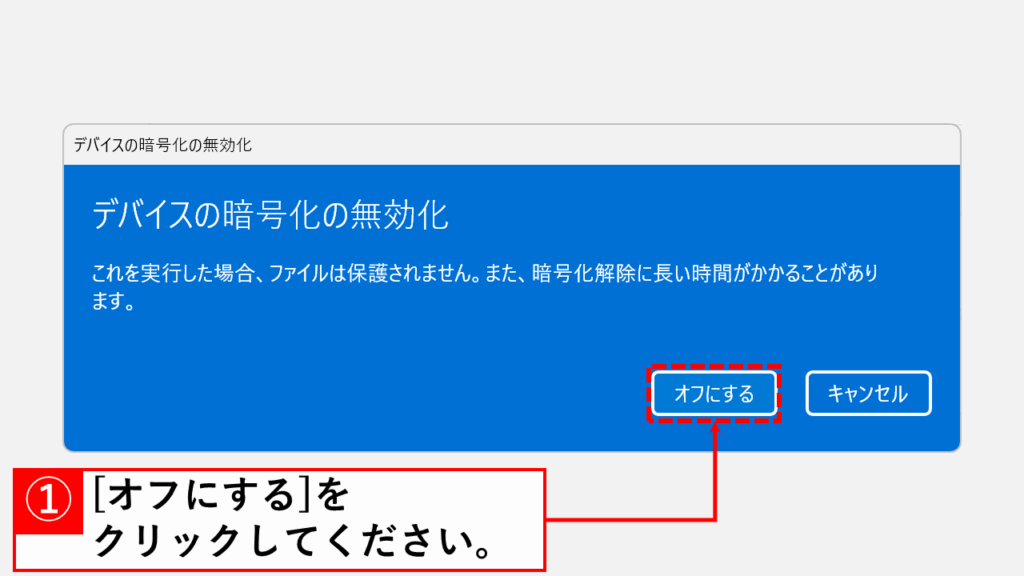Screen dimensions: 1024x576
Task: Select the キャンセル button
Action: 868,394
